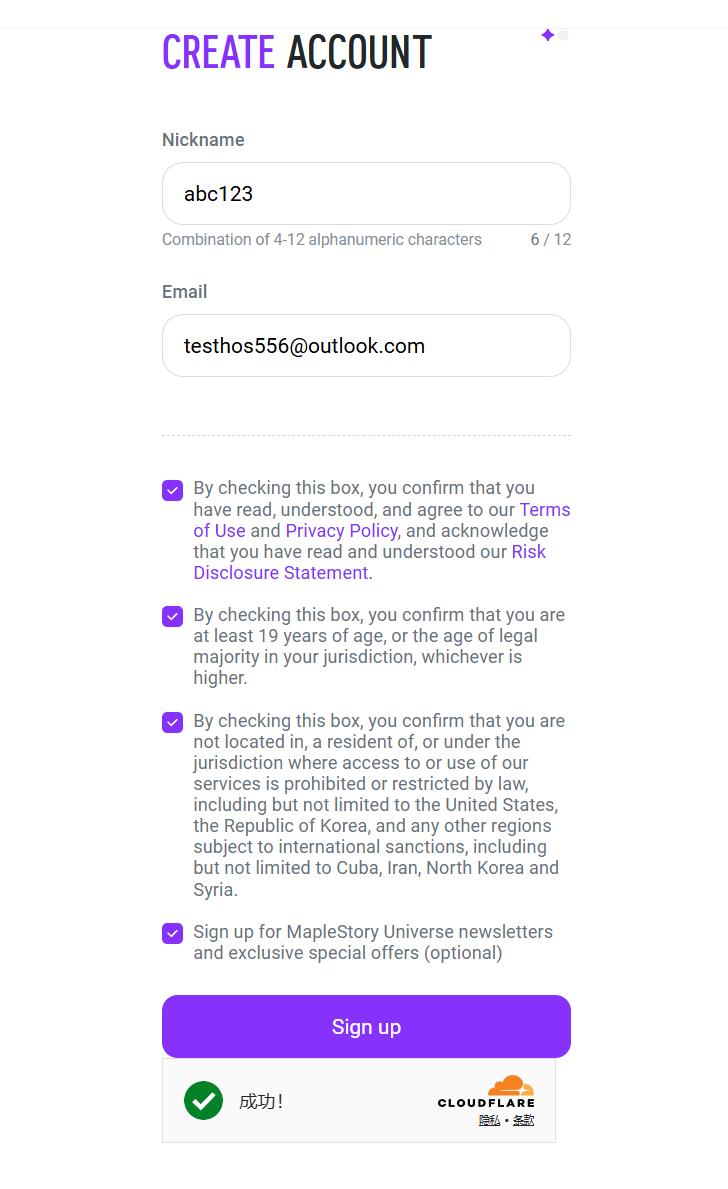This screenshot has height=1189, width=728.
Task: Disable the MapleStory Universe newsletters checkbox
Action: (173, 933)
